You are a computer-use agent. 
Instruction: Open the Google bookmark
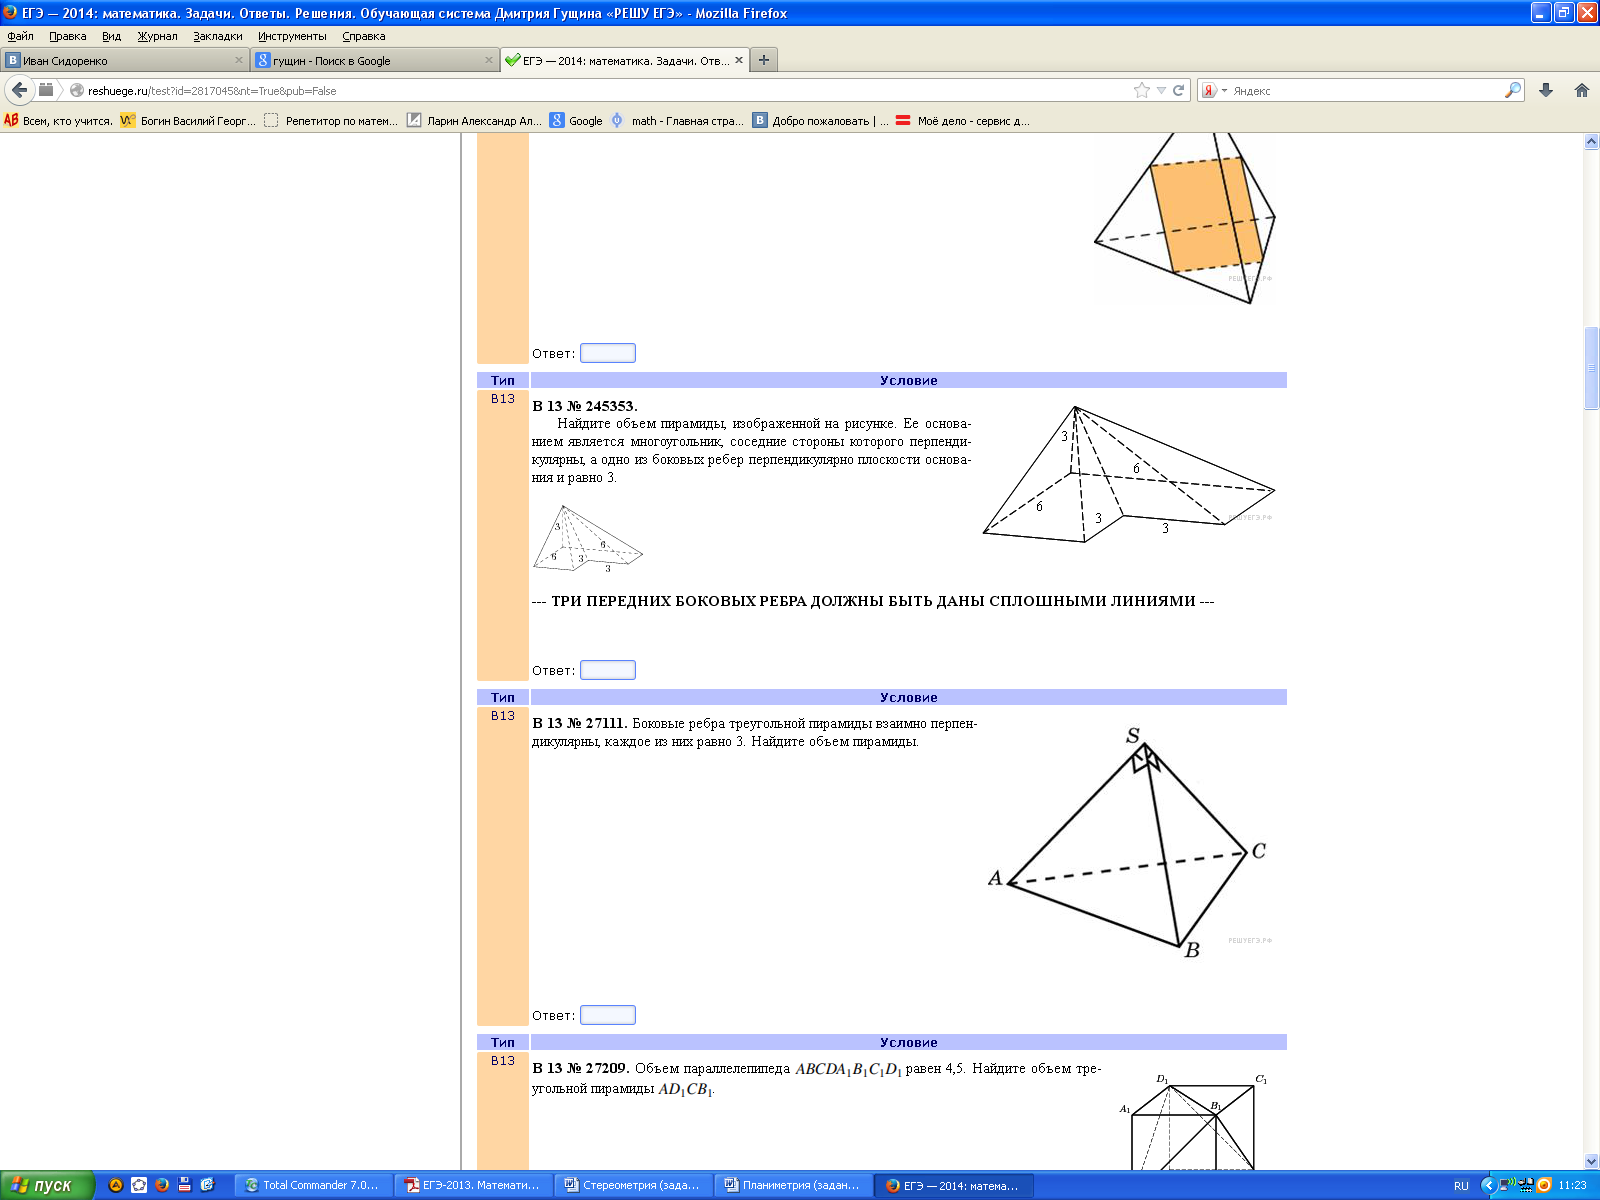(x=576, y=120)
